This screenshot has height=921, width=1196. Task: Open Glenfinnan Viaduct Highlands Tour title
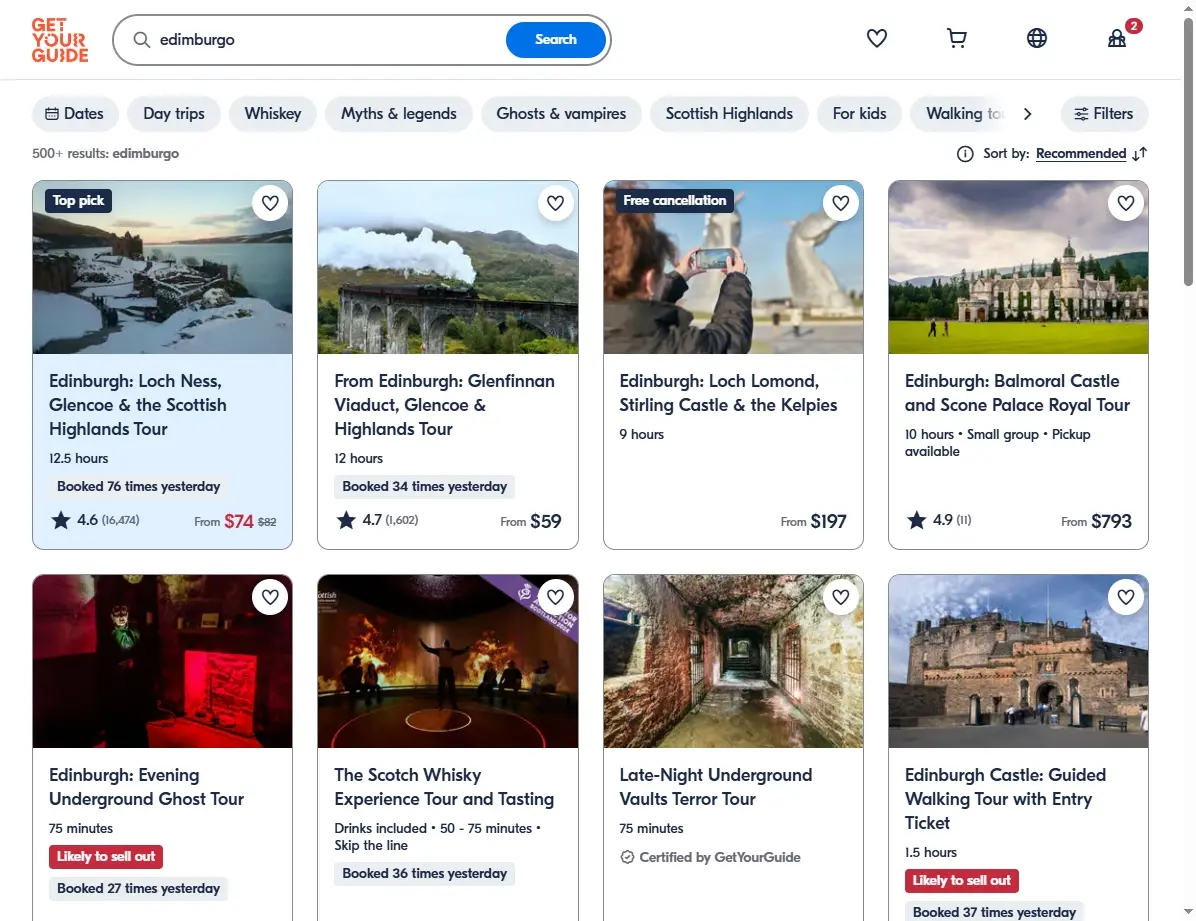[445, 405]
